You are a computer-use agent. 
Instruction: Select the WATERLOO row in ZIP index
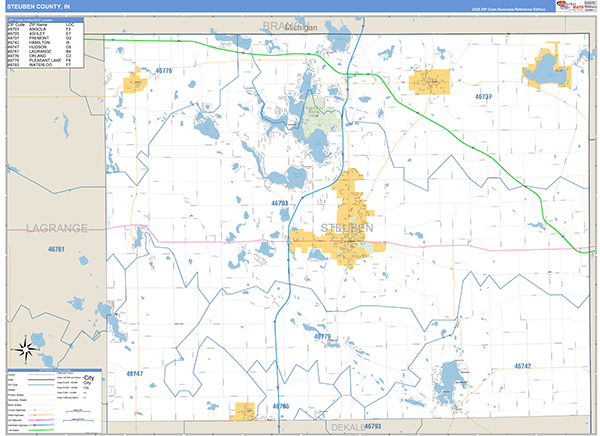[x=40, y=65]
